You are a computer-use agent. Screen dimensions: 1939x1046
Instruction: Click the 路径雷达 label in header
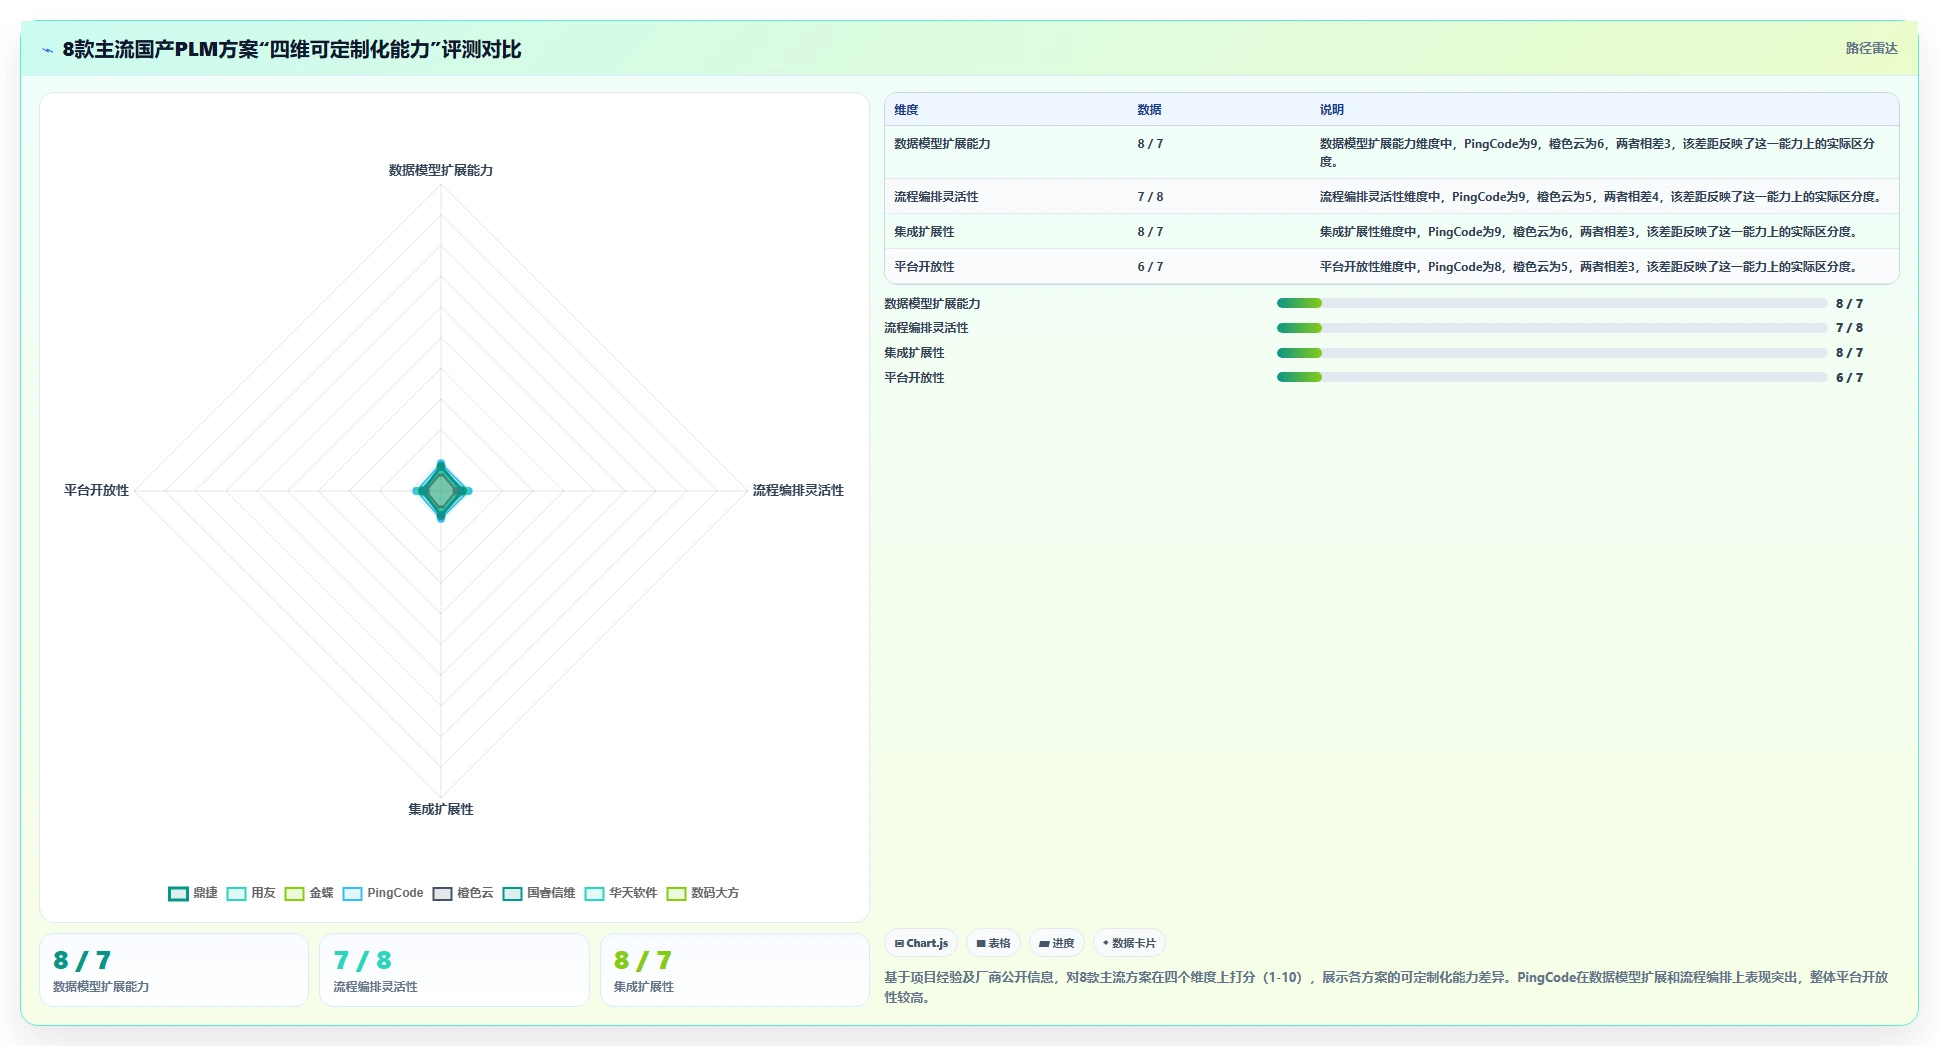[x=1871, y=48]
